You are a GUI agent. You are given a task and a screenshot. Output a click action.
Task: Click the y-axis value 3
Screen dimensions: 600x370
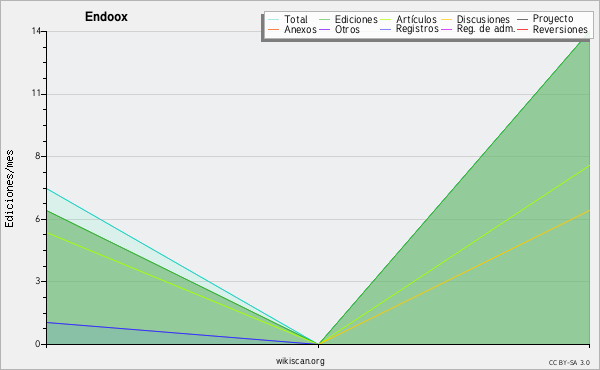(x=38, y=281)
